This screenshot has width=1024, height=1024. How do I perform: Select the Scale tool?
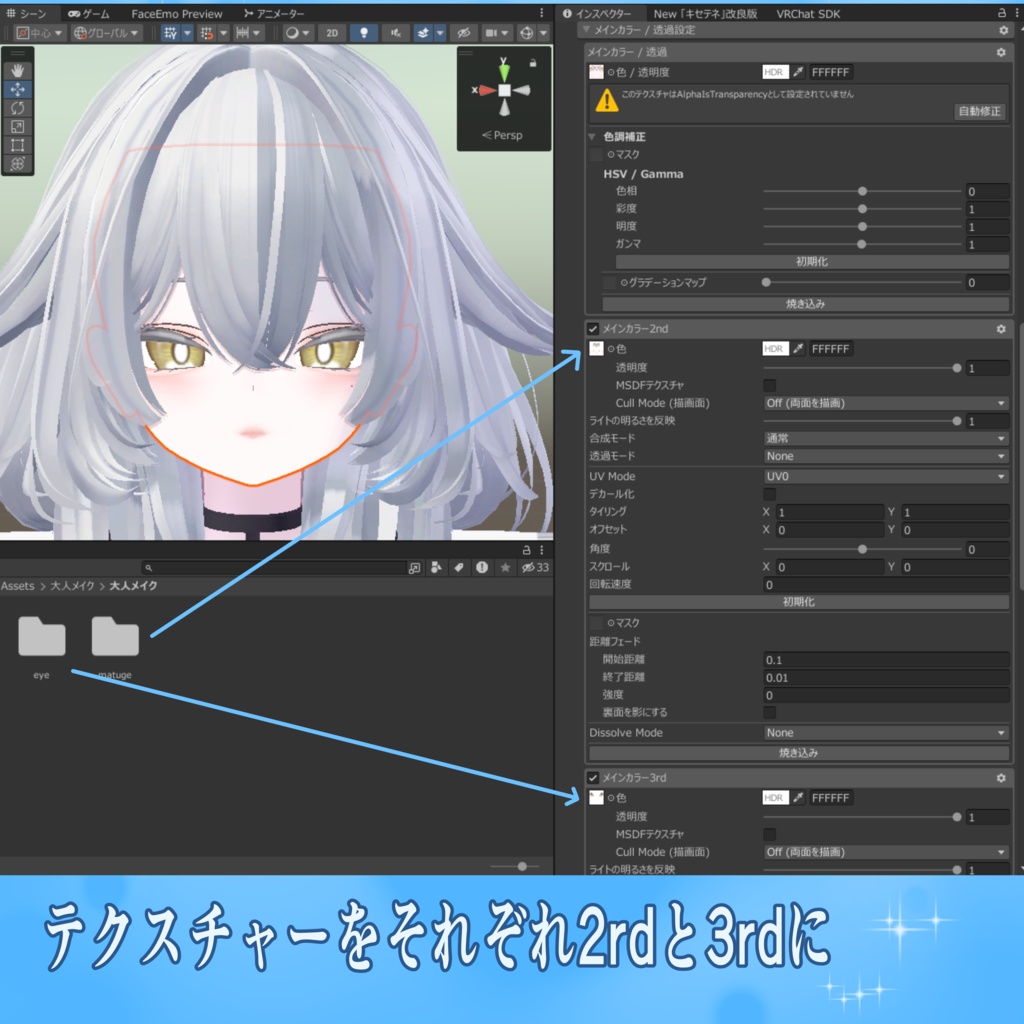[18, 127]
